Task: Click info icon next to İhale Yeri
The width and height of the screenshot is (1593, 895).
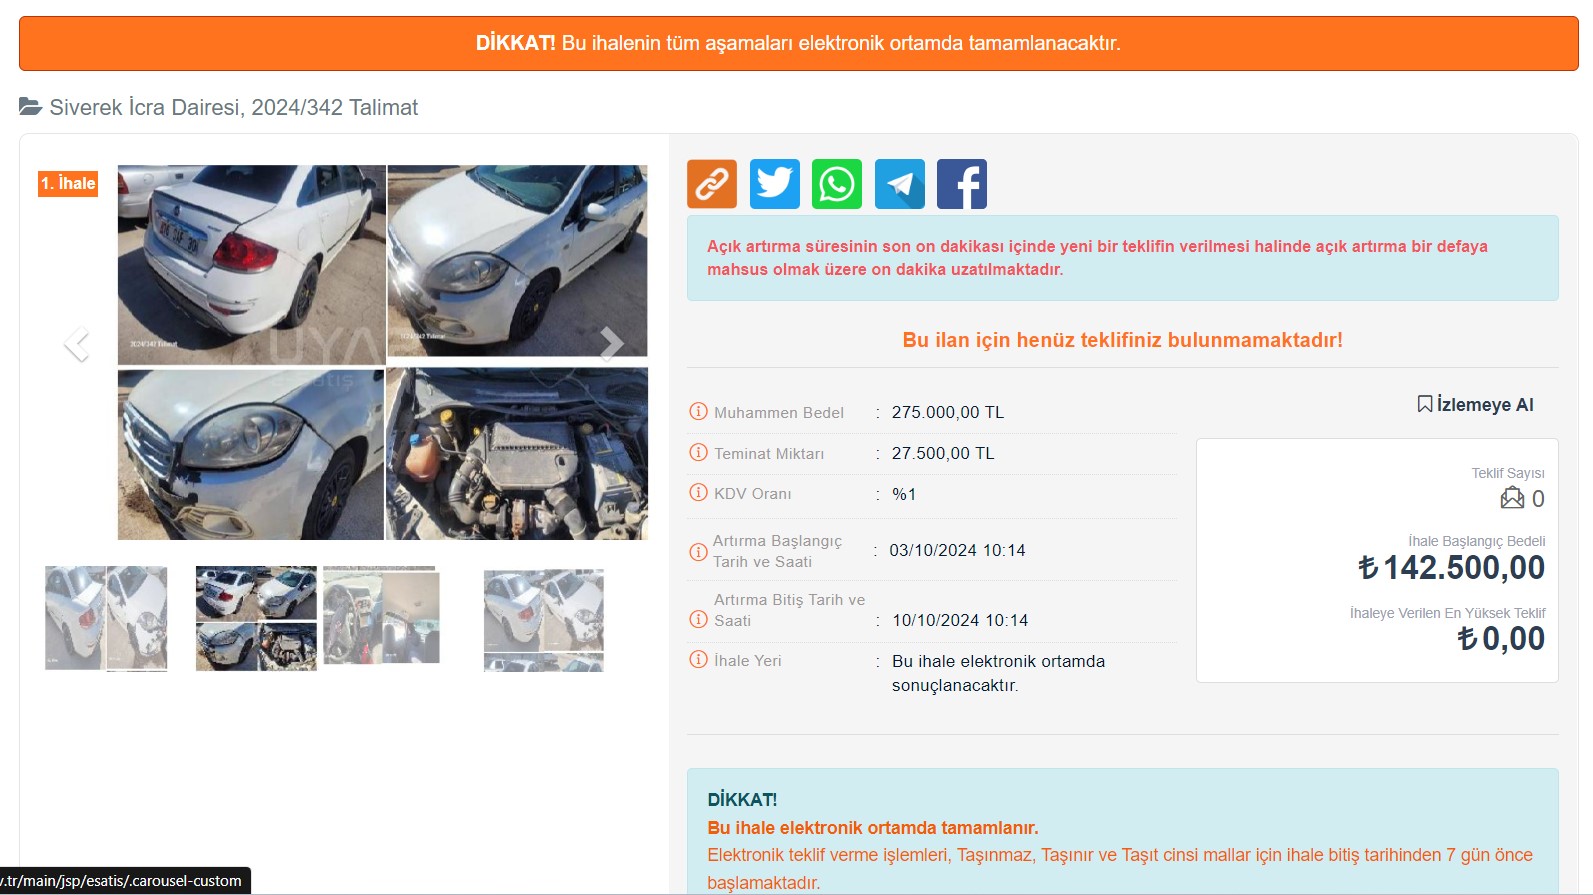Action: click(698, 660)
